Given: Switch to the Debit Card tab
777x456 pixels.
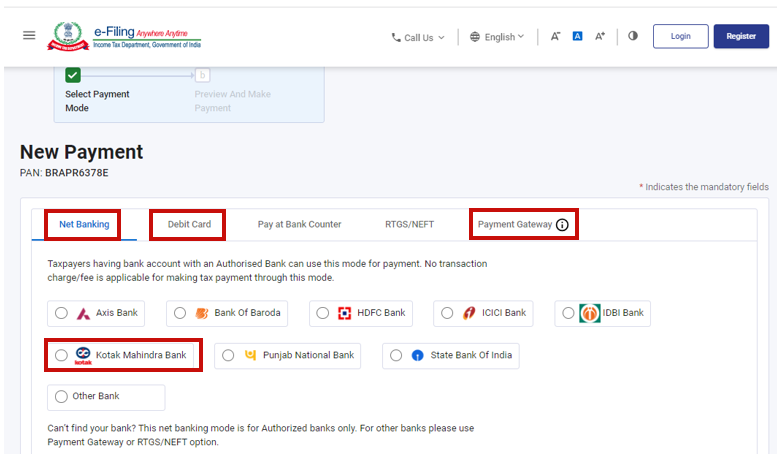Looking at the screenshot, I should point(189,225).
